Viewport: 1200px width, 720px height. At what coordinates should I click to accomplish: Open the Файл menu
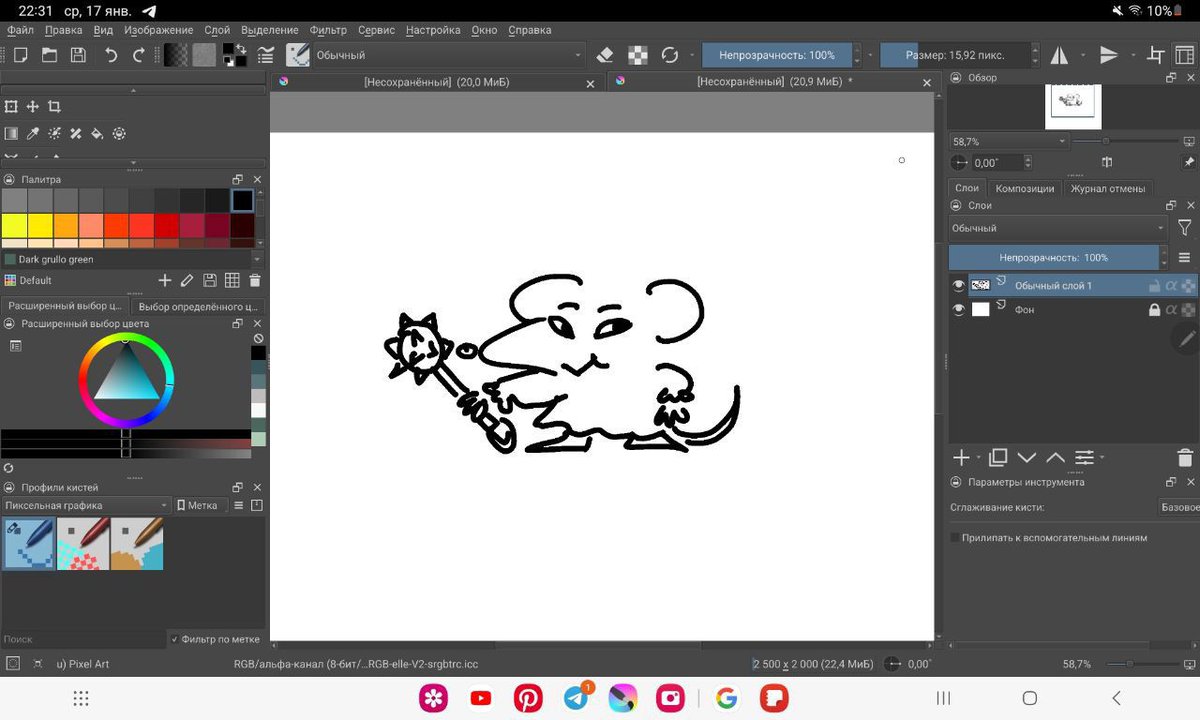click(20, 30)
